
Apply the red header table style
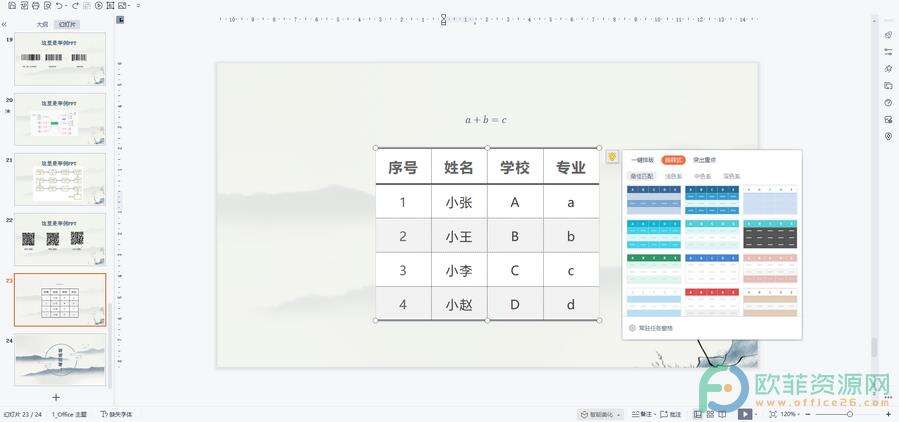coord(712,302)
